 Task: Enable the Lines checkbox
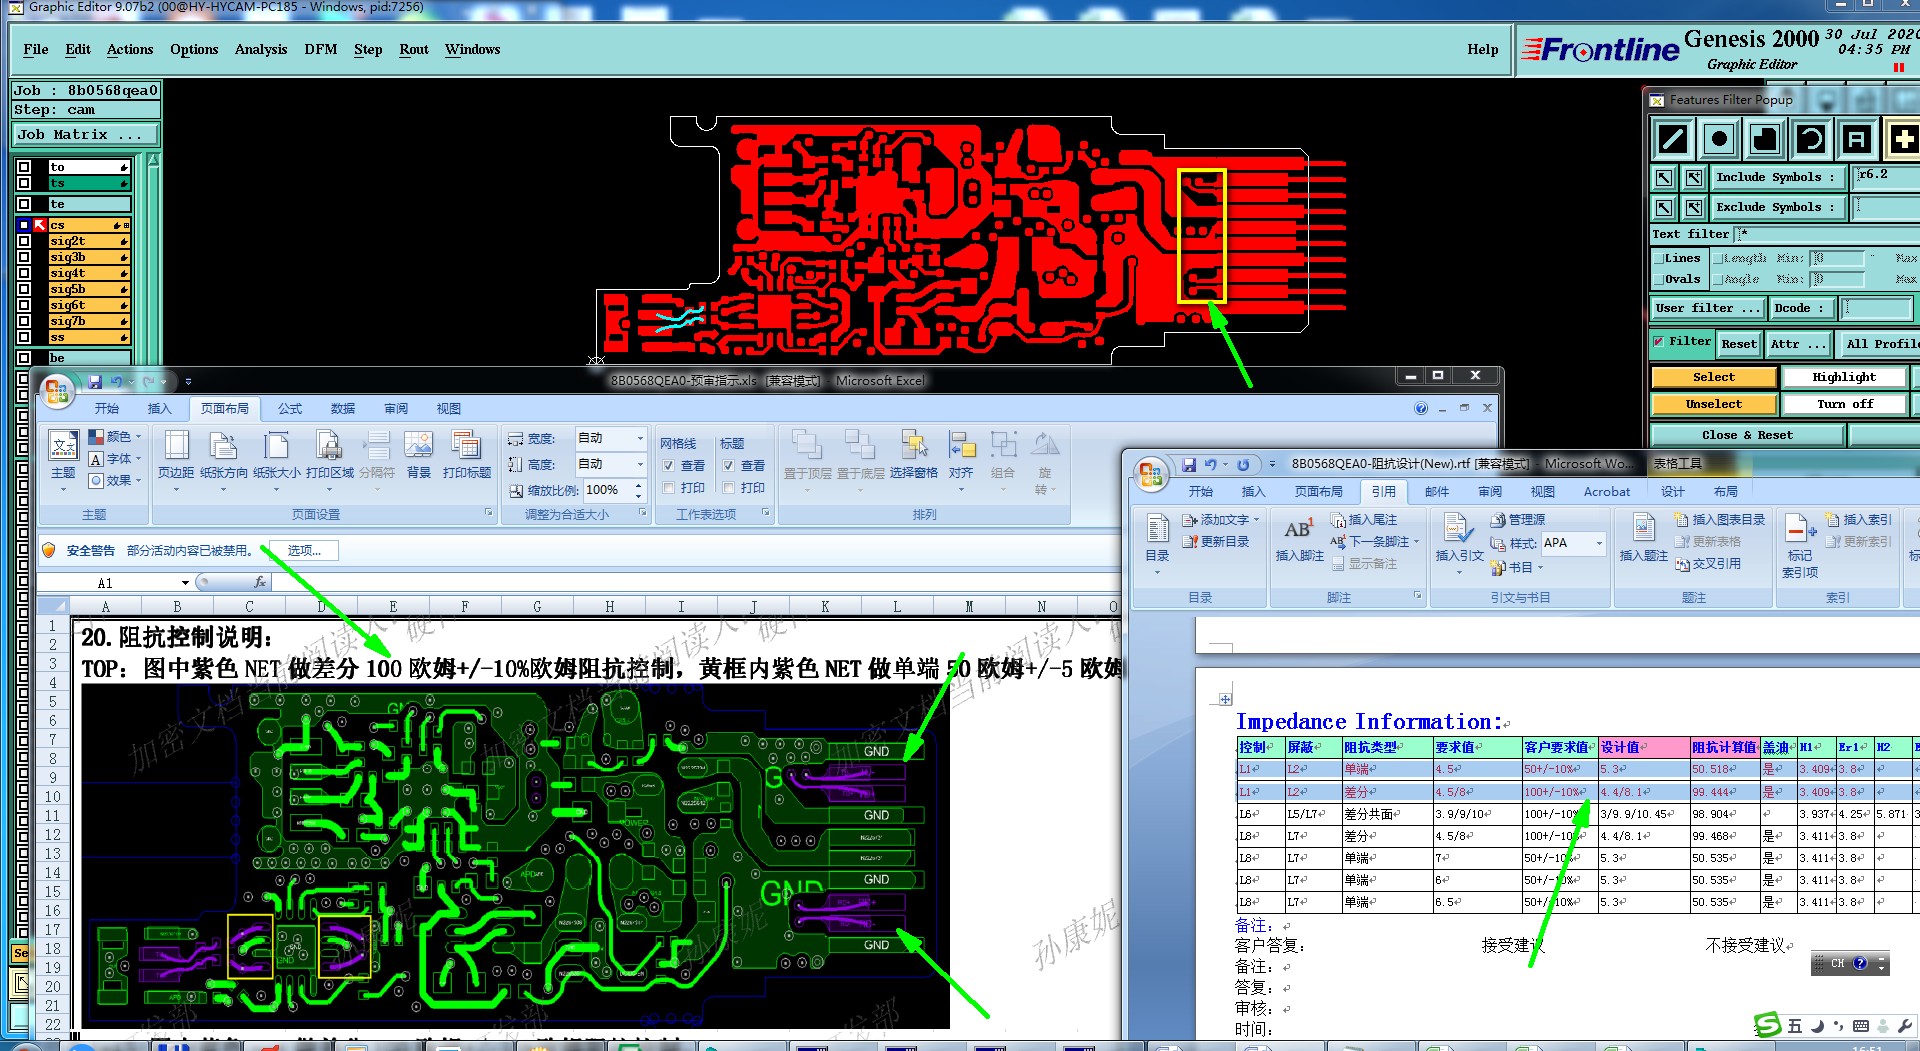click(x=1658, y=258)
